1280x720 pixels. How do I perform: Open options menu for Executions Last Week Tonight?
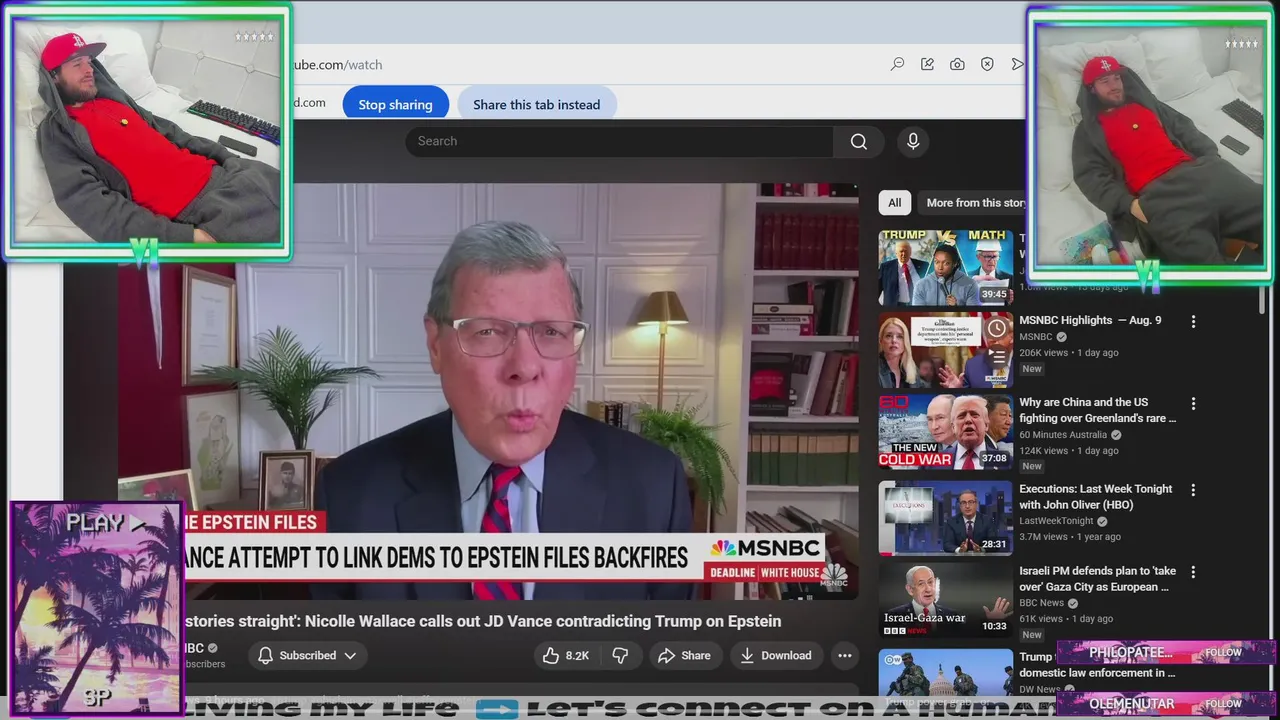(1193, 490)
